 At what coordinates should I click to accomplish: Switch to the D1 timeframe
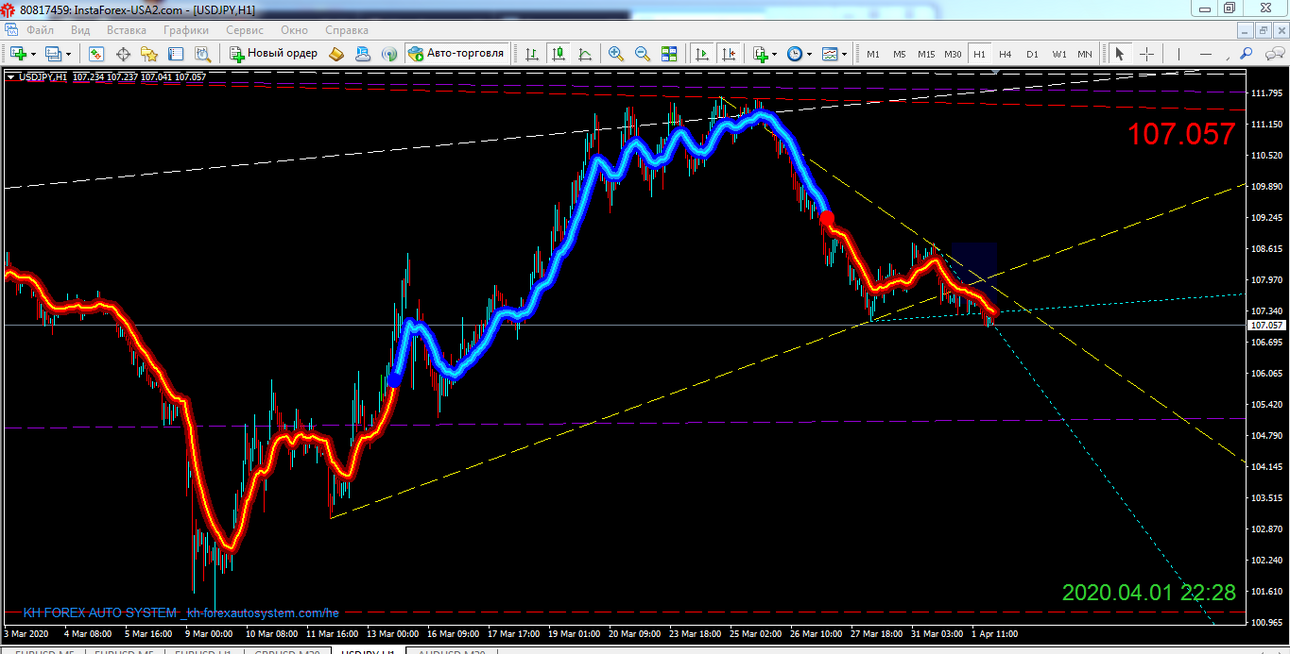(x=1032, y=53)
